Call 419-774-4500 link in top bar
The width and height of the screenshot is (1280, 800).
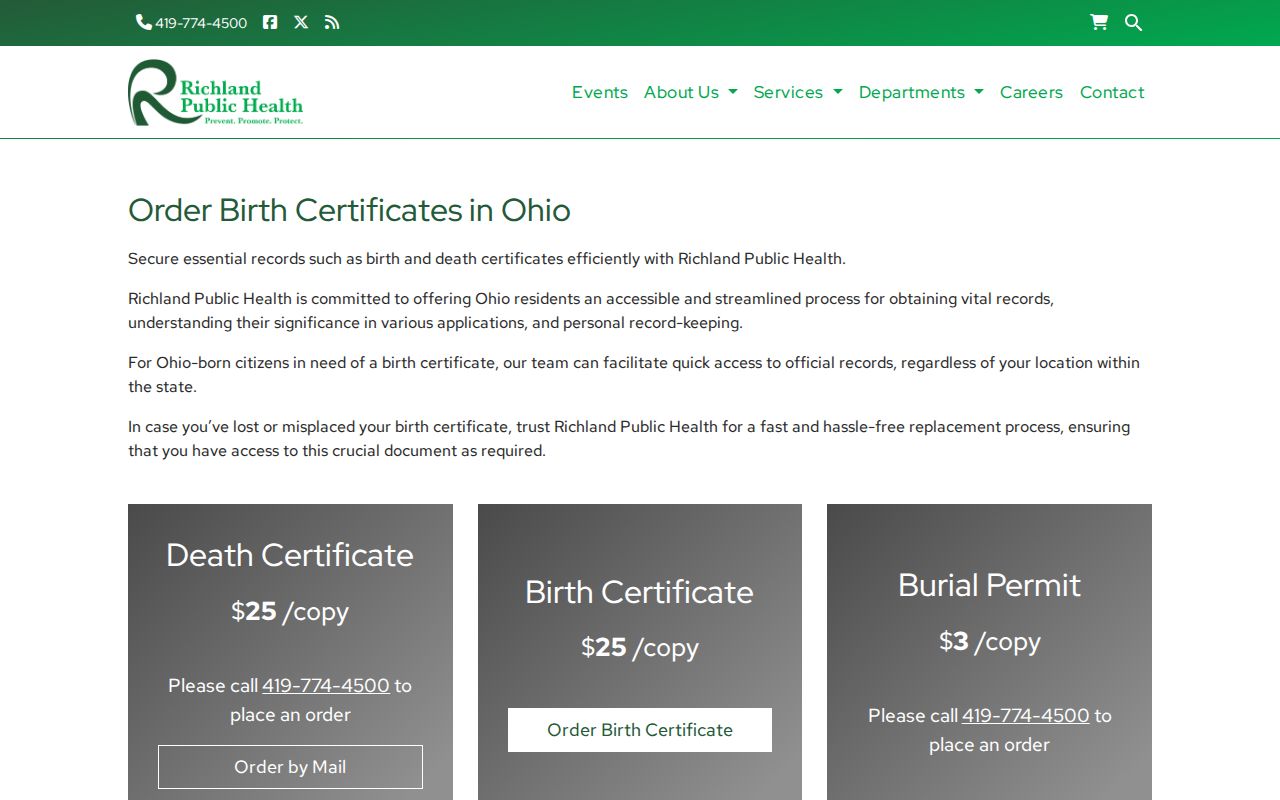pyautogui.click(x=201, y=23)
